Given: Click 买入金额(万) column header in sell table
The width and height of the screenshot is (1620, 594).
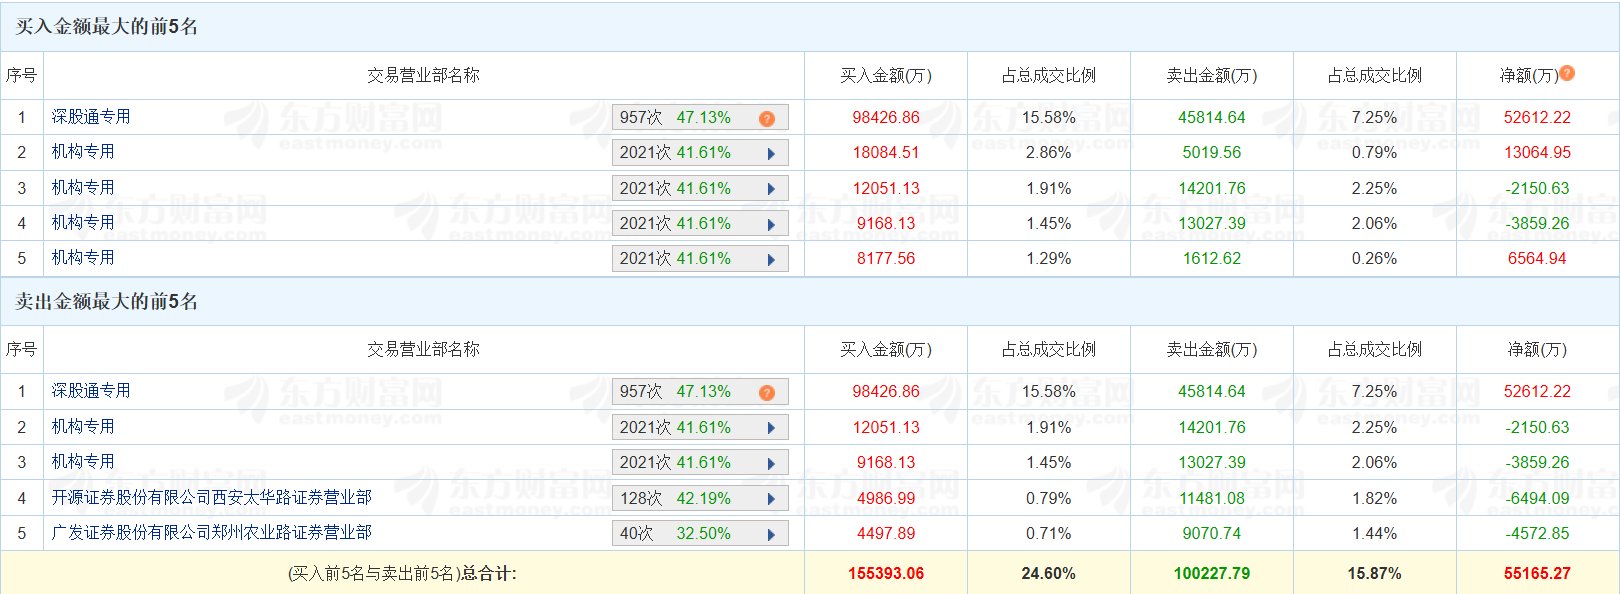Looking at the screenshot, I should coord(885,349).
